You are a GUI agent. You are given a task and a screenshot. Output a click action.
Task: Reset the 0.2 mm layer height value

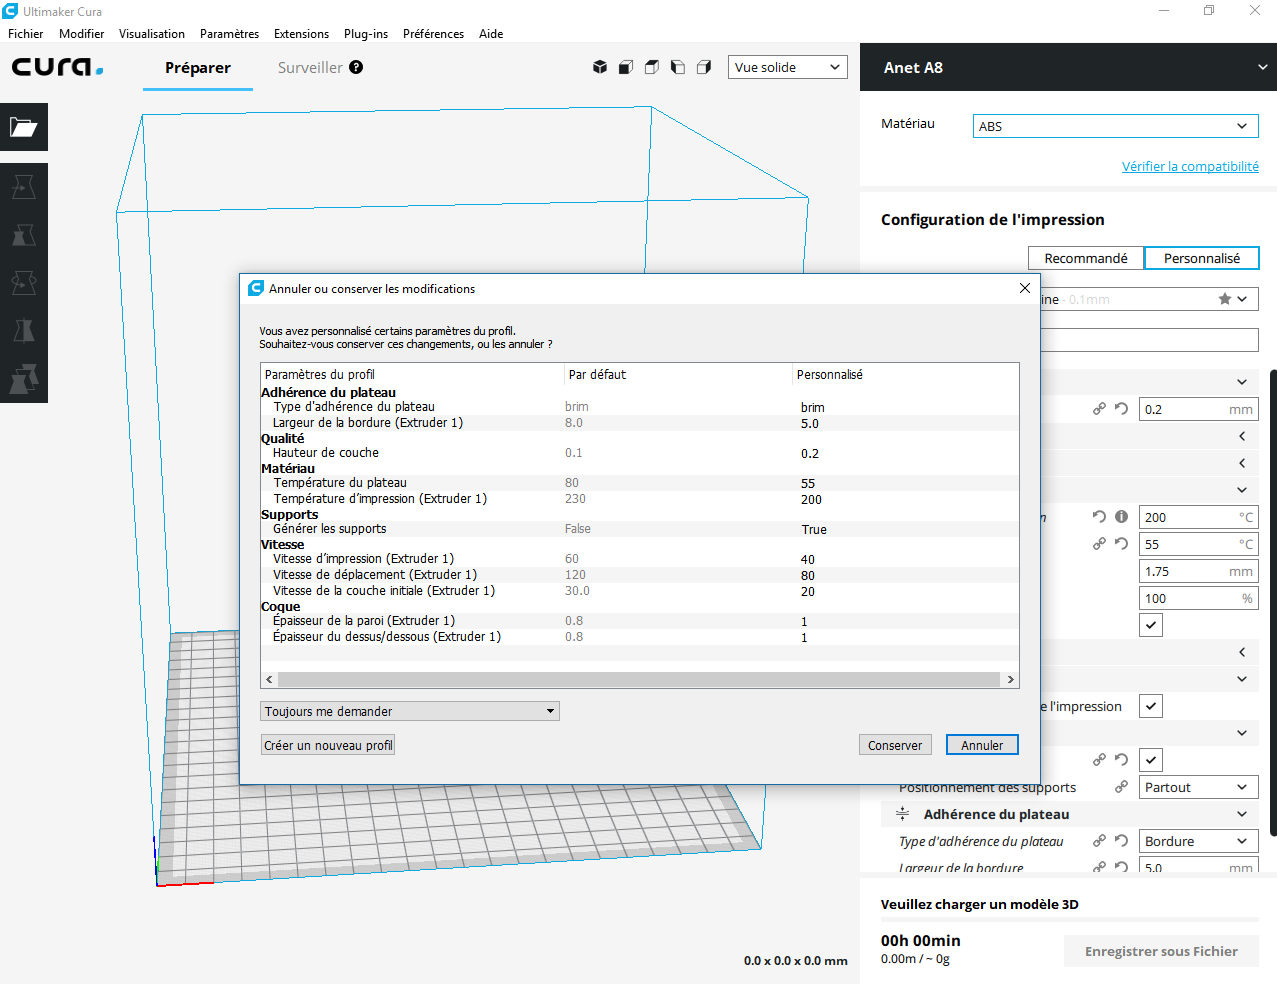pyautogui.click(x=1121, y=409)
